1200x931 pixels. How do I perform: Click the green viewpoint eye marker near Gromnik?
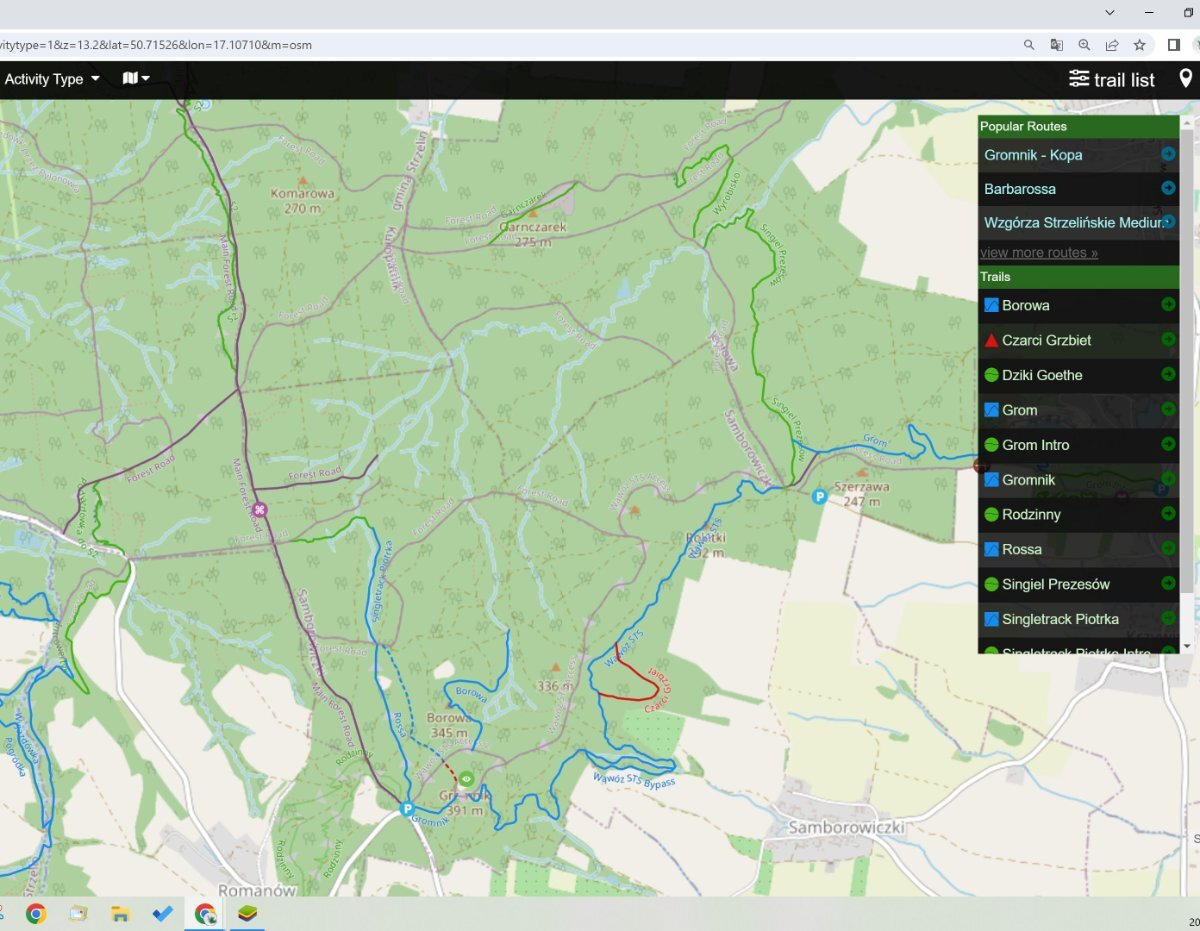point(466,779)
